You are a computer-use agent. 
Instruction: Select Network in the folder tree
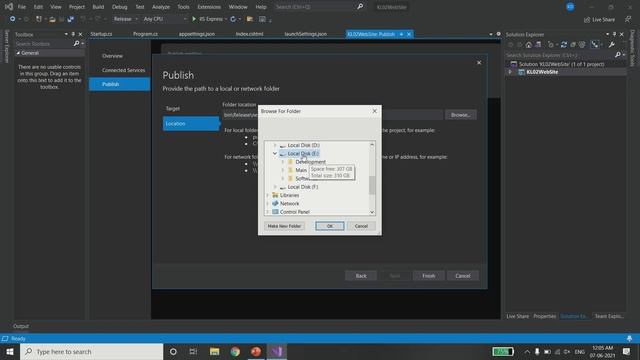(x=289, y=203)
